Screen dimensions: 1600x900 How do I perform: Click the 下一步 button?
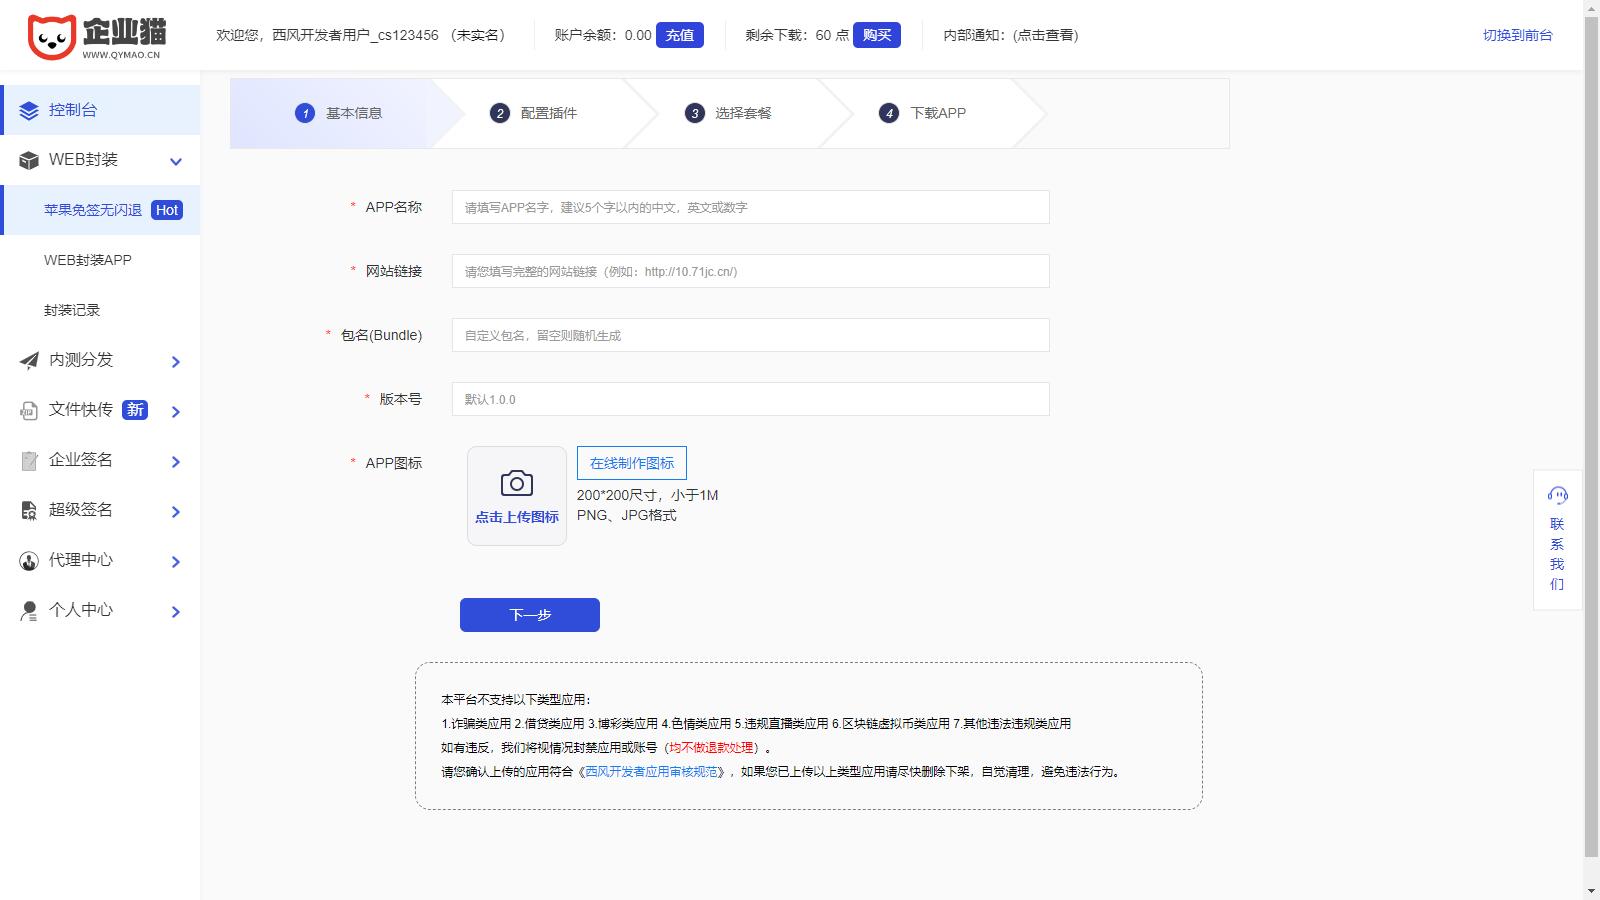(x=529, y=614)
